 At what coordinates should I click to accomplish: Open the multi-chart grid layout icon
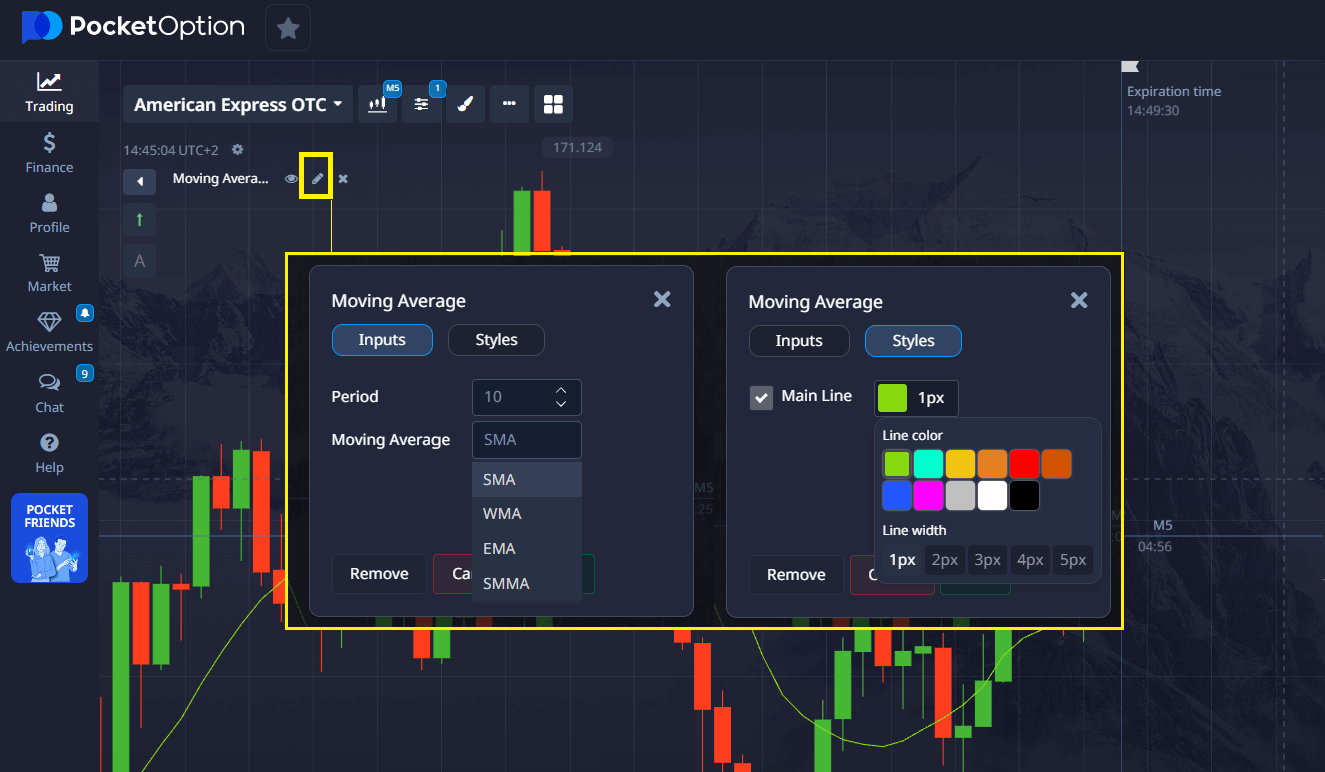(553, 104)
